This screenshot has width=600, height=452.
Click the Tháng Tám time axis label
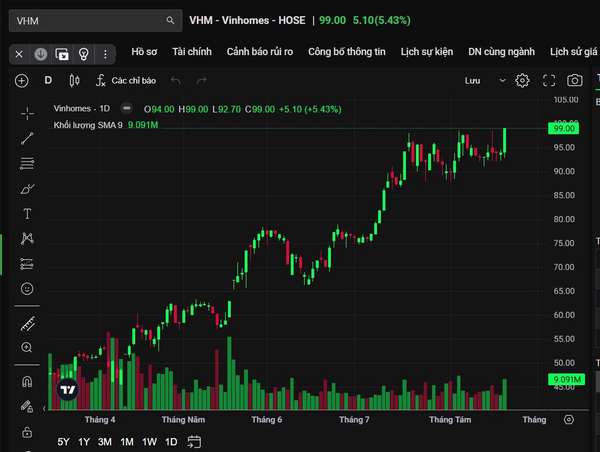pos(450,419)
